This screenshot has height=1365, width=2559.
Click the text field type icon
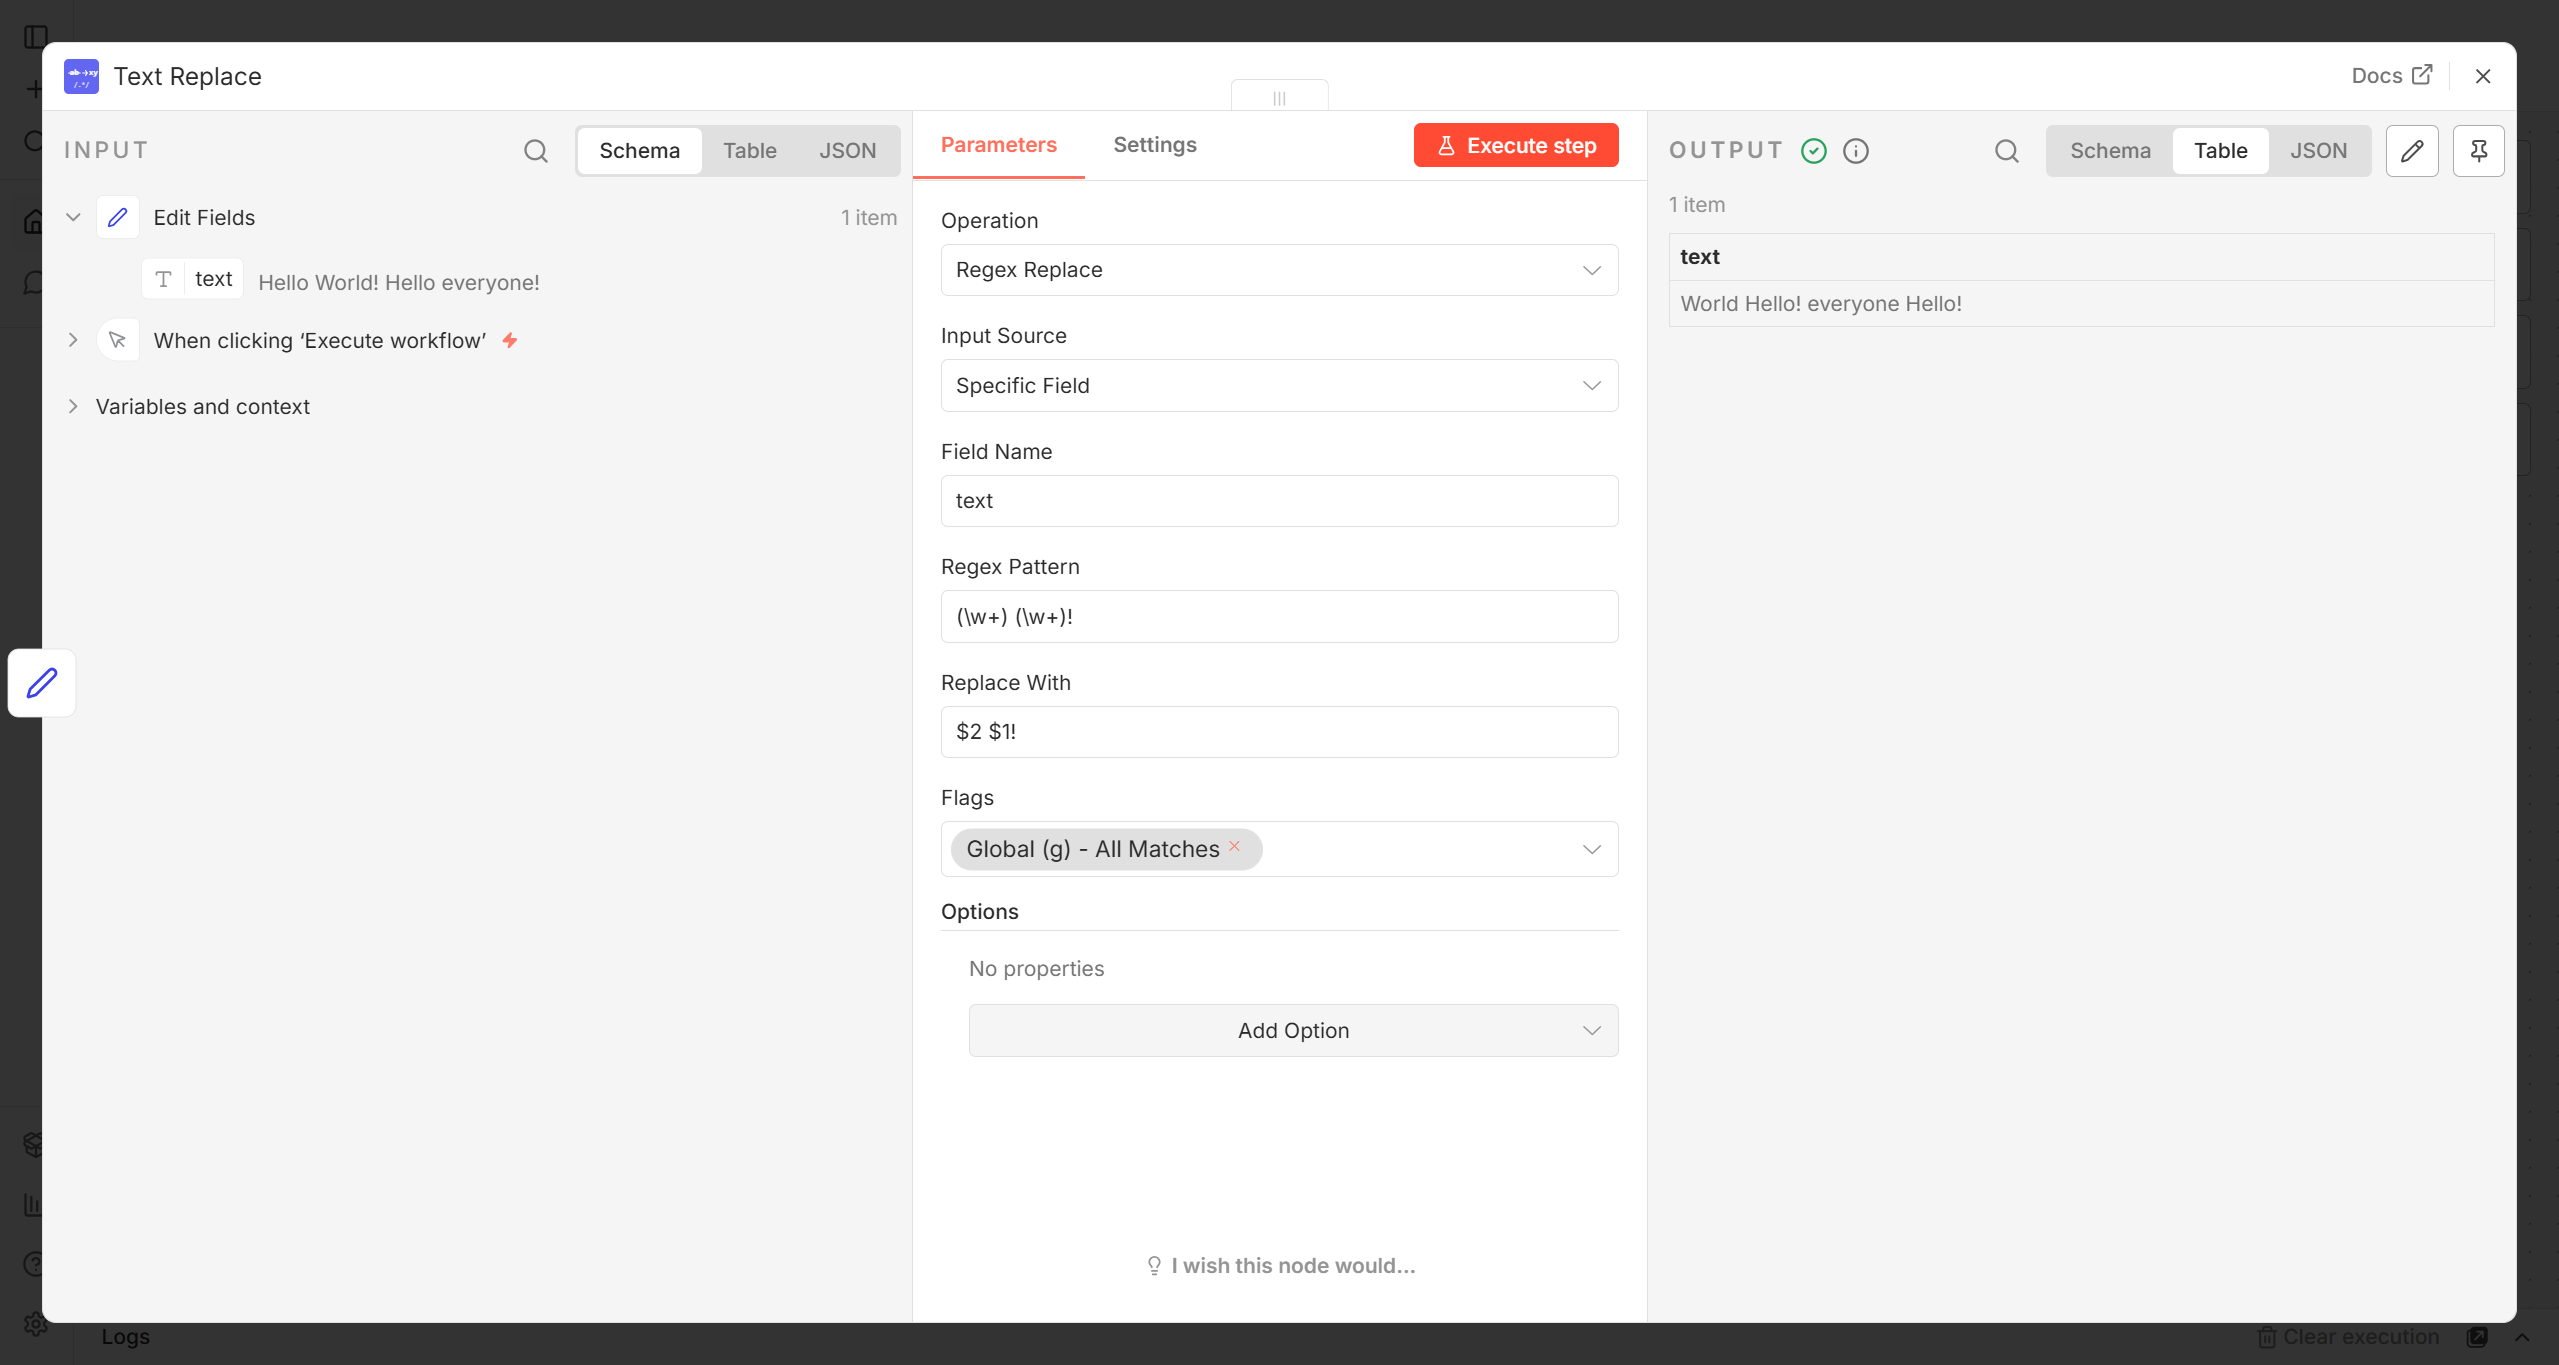[x=163, y=279]
